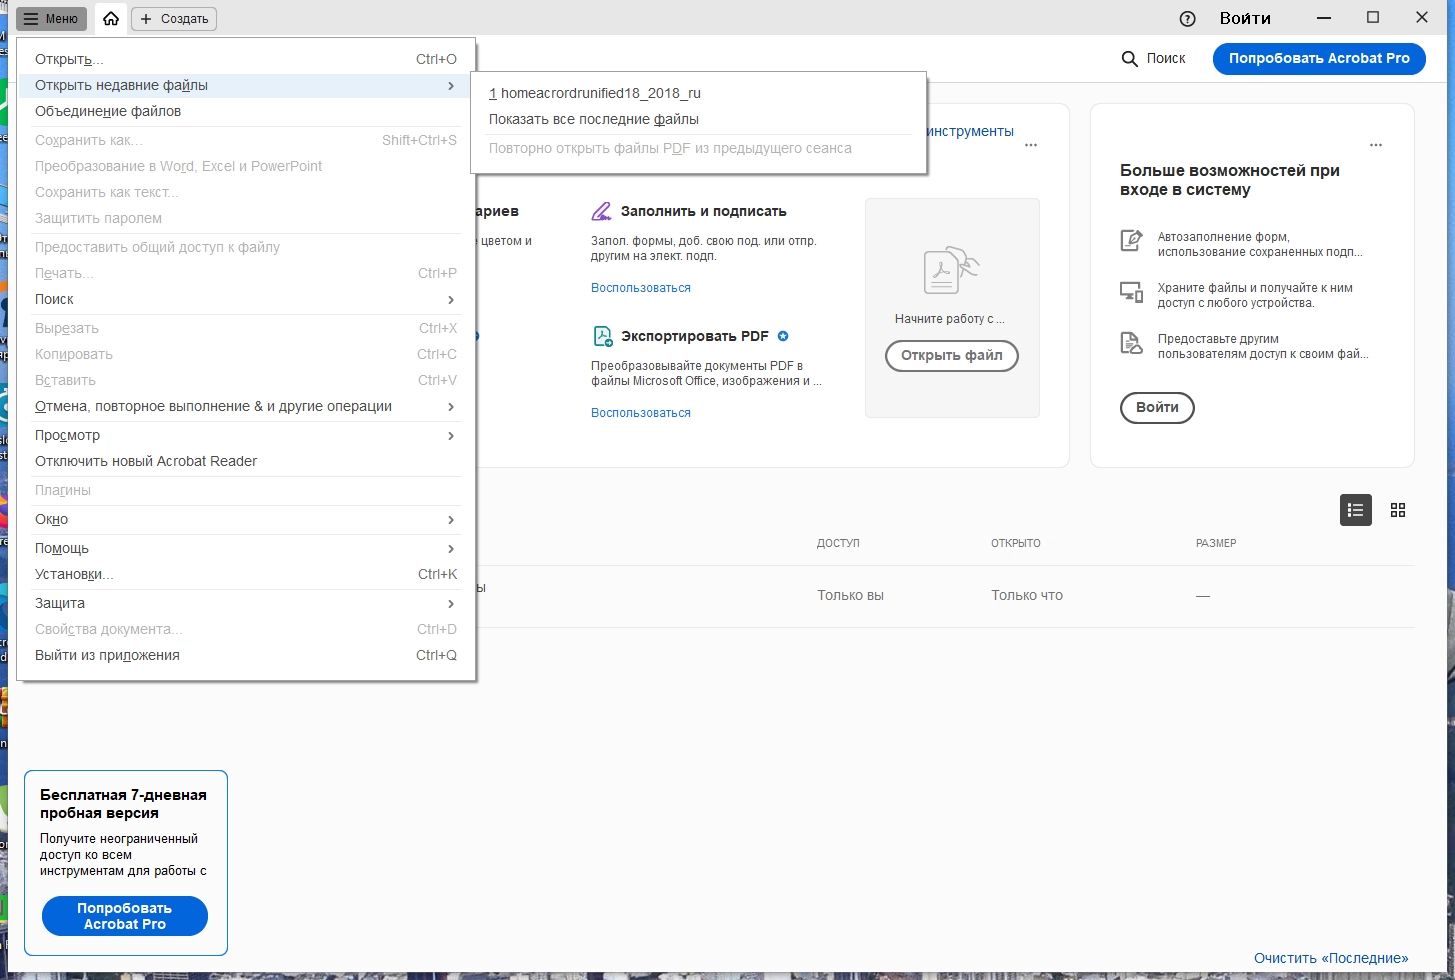Switch to list view icon
The width and height of the screenshot is (1455, 980).
pos(1356,510)
